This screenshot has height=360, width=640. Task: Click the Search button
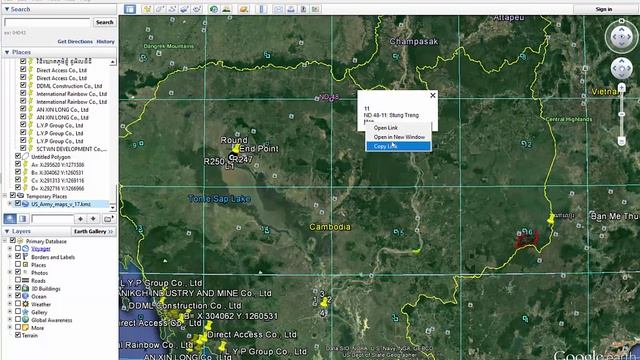[104, 22]
